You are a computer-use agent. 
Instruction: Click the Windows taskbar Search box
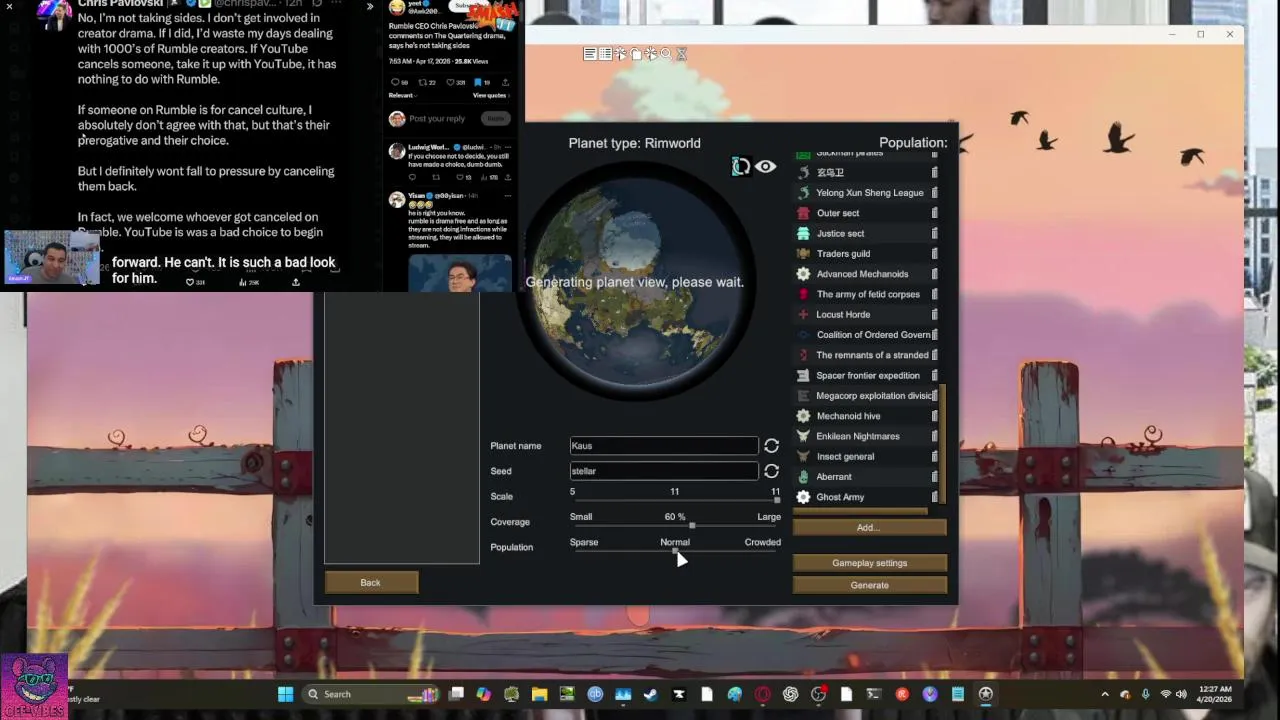coord(370,694)
